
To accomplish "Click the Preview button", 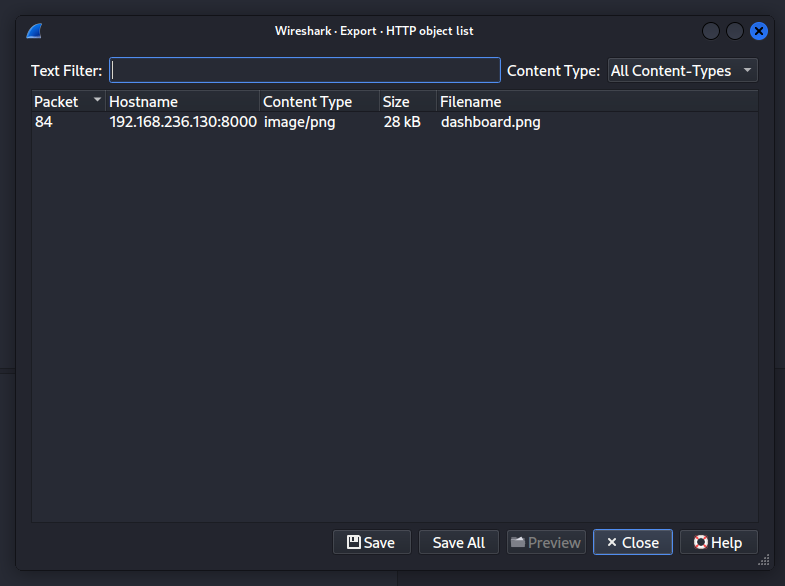I will [x=545, y=542].
